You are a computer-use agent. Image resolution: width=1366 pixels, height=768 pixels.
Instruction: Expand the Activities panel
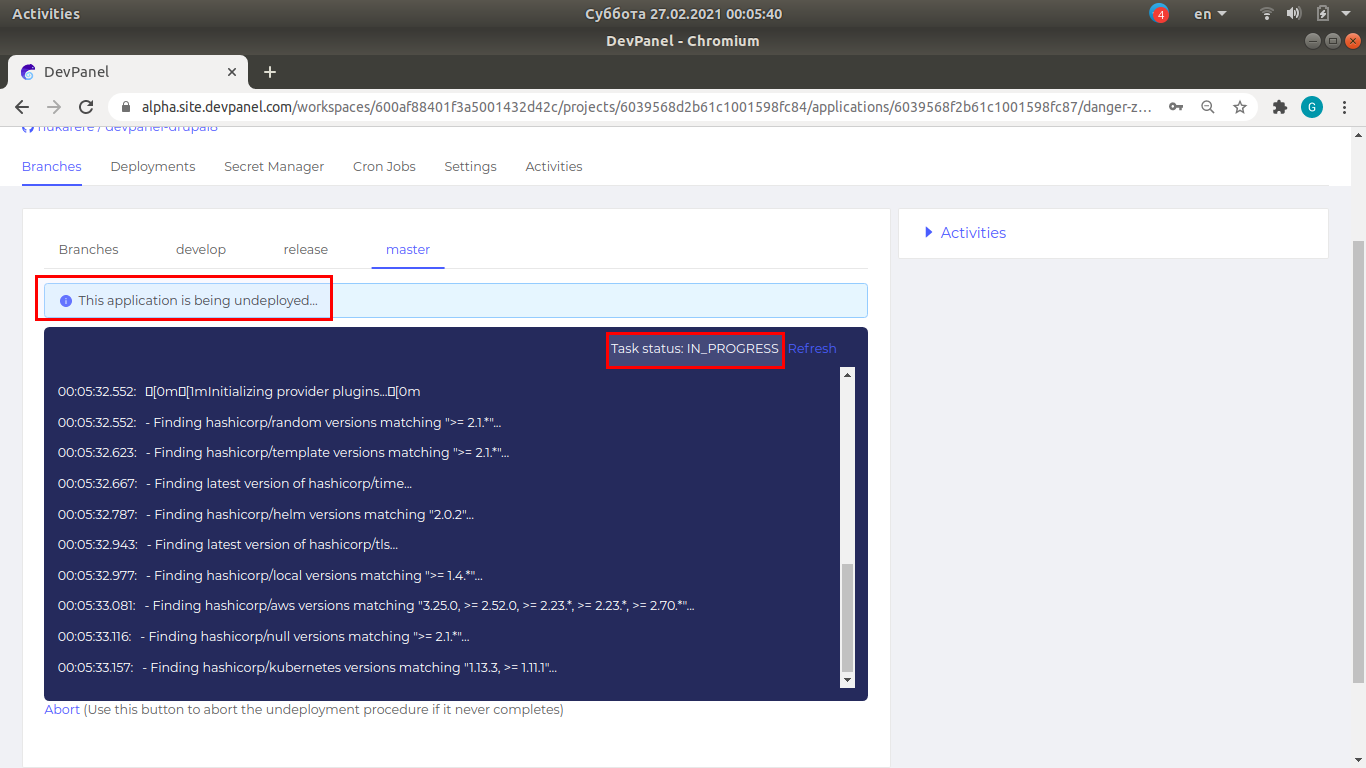tap(965, 233)
